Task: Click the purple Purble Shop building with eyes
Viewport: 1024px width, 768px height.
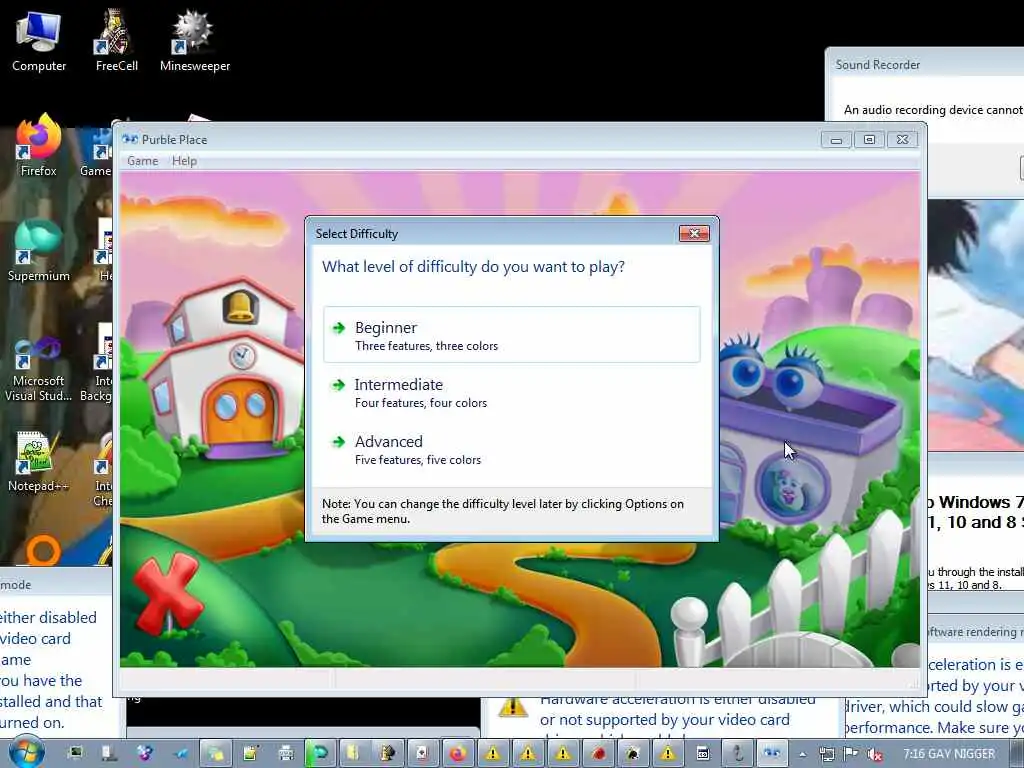Action: pos(808,434)
